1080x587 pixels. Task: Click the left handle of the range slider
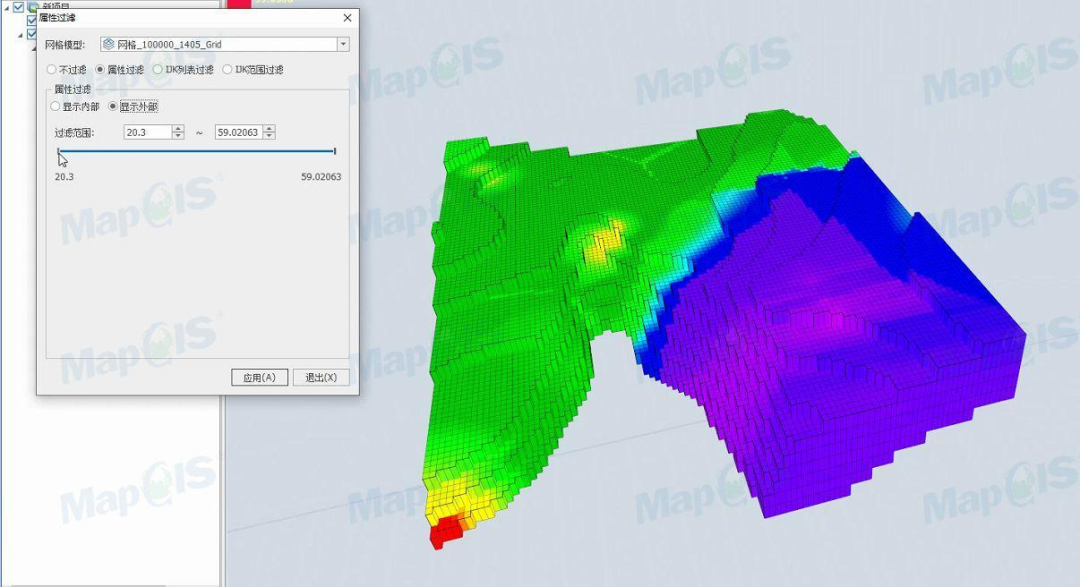coord(59,151)
